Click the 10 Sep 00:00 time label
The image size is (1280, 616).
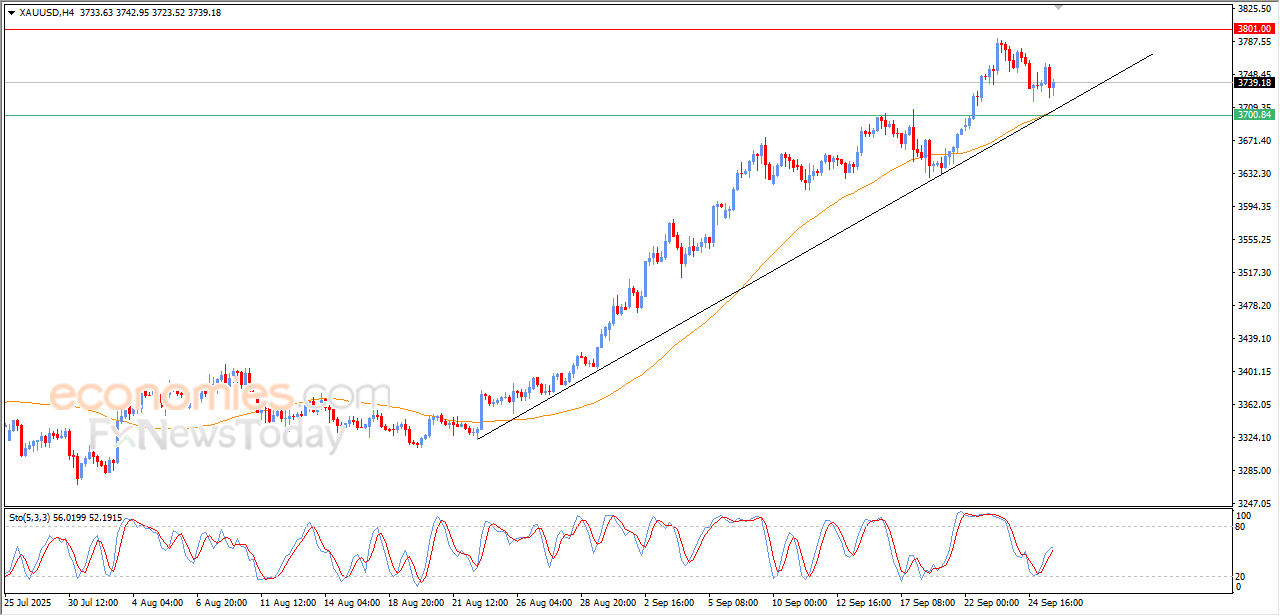coord(800,603)
